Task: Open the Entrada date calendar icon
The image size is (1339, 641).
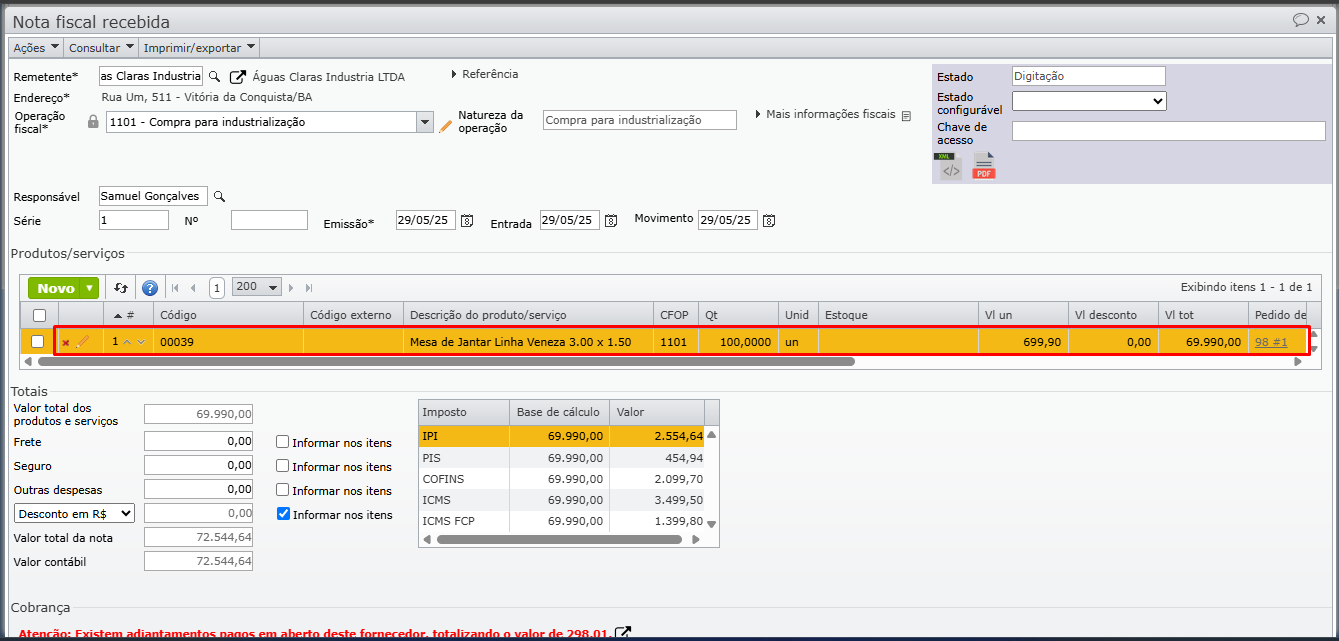Action: [x=611, y=221]
